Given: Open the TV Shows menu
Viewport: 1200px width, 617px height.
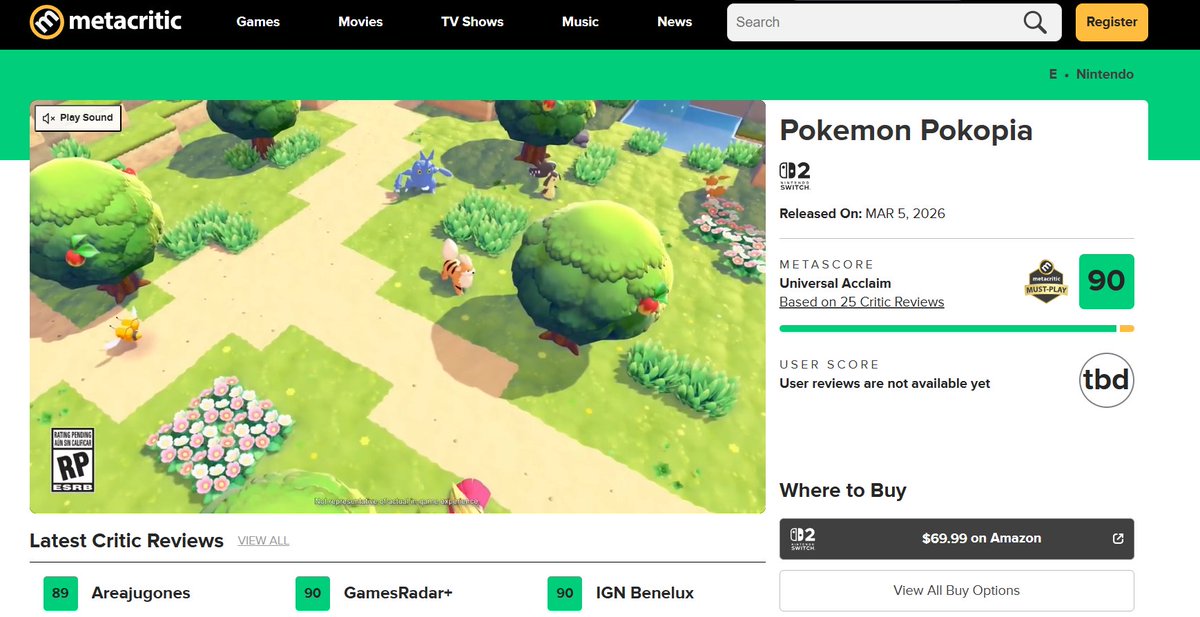Looking at the screenshot, I should tap(472, 22).
